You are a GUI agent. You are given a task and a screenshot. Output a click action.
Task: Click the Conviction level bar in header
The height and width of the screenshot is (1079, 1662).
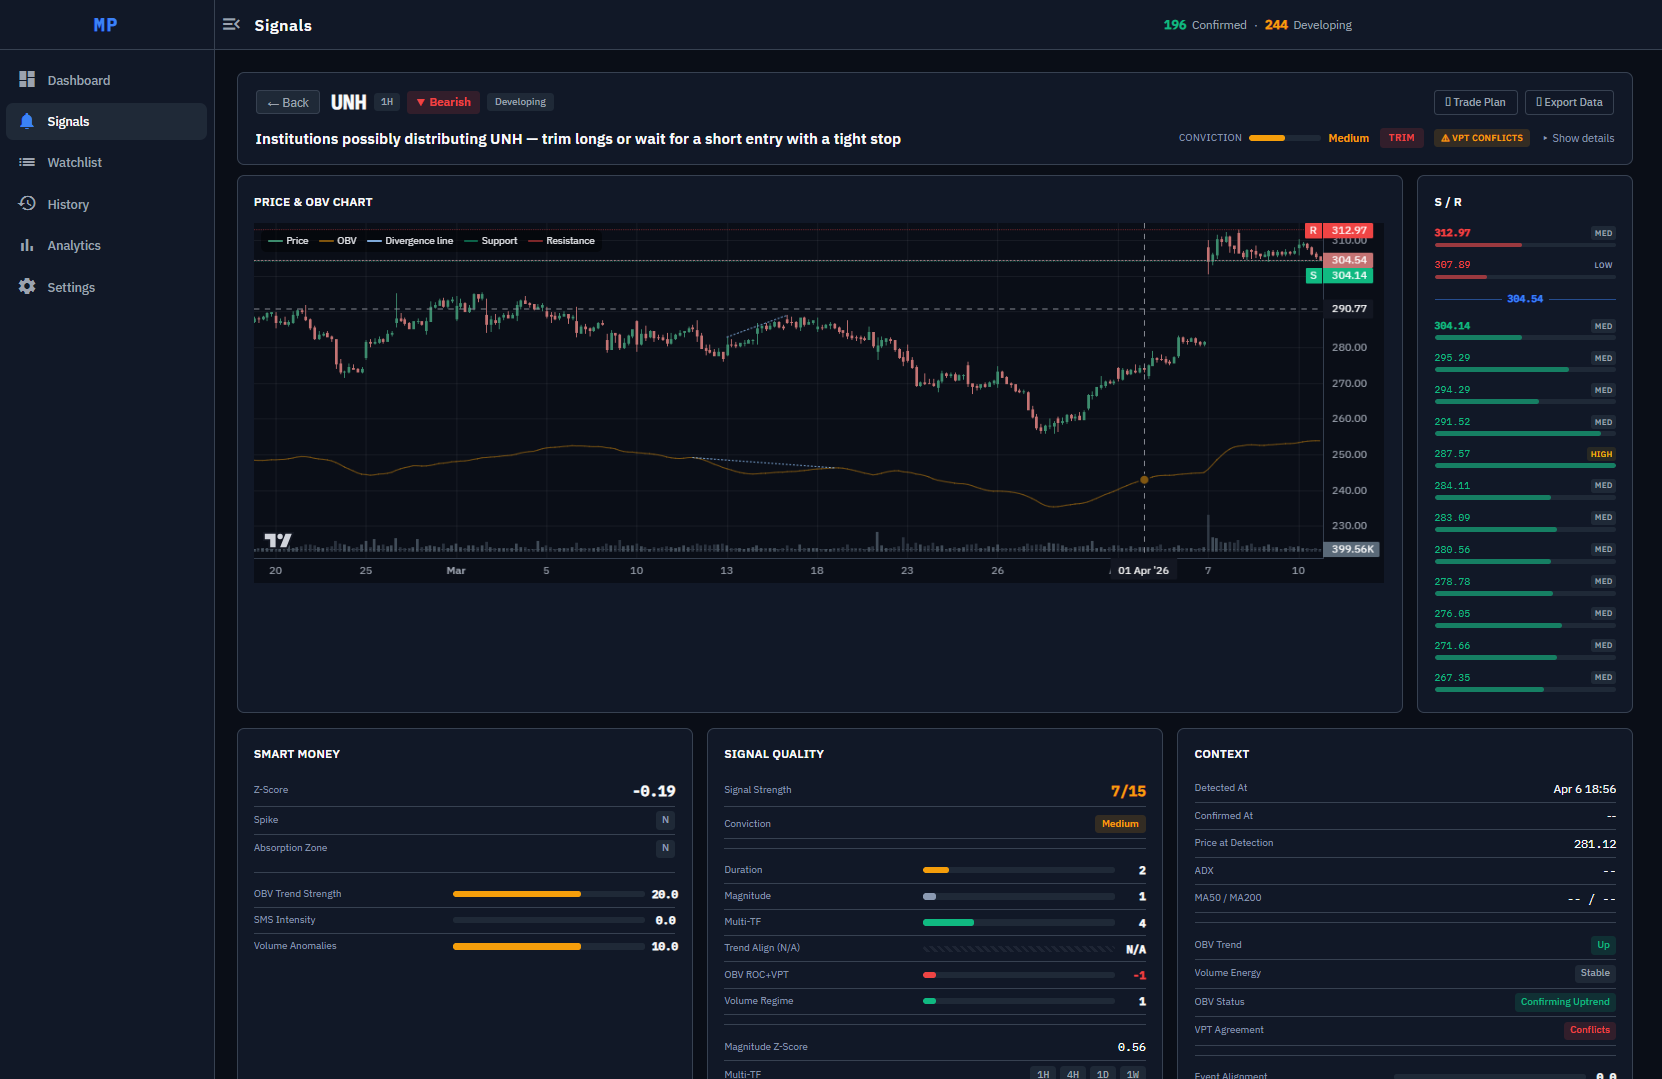coord(1284,138)
